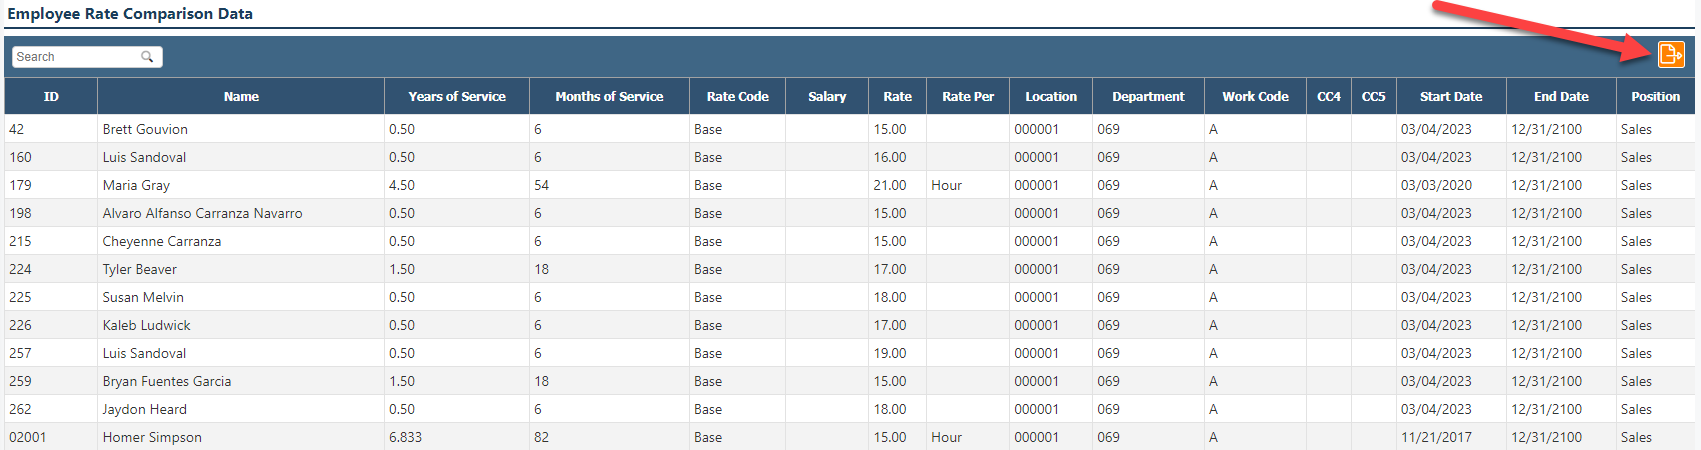Click the Department column header
The image size is (1701, 450).
coord(1148,97)
